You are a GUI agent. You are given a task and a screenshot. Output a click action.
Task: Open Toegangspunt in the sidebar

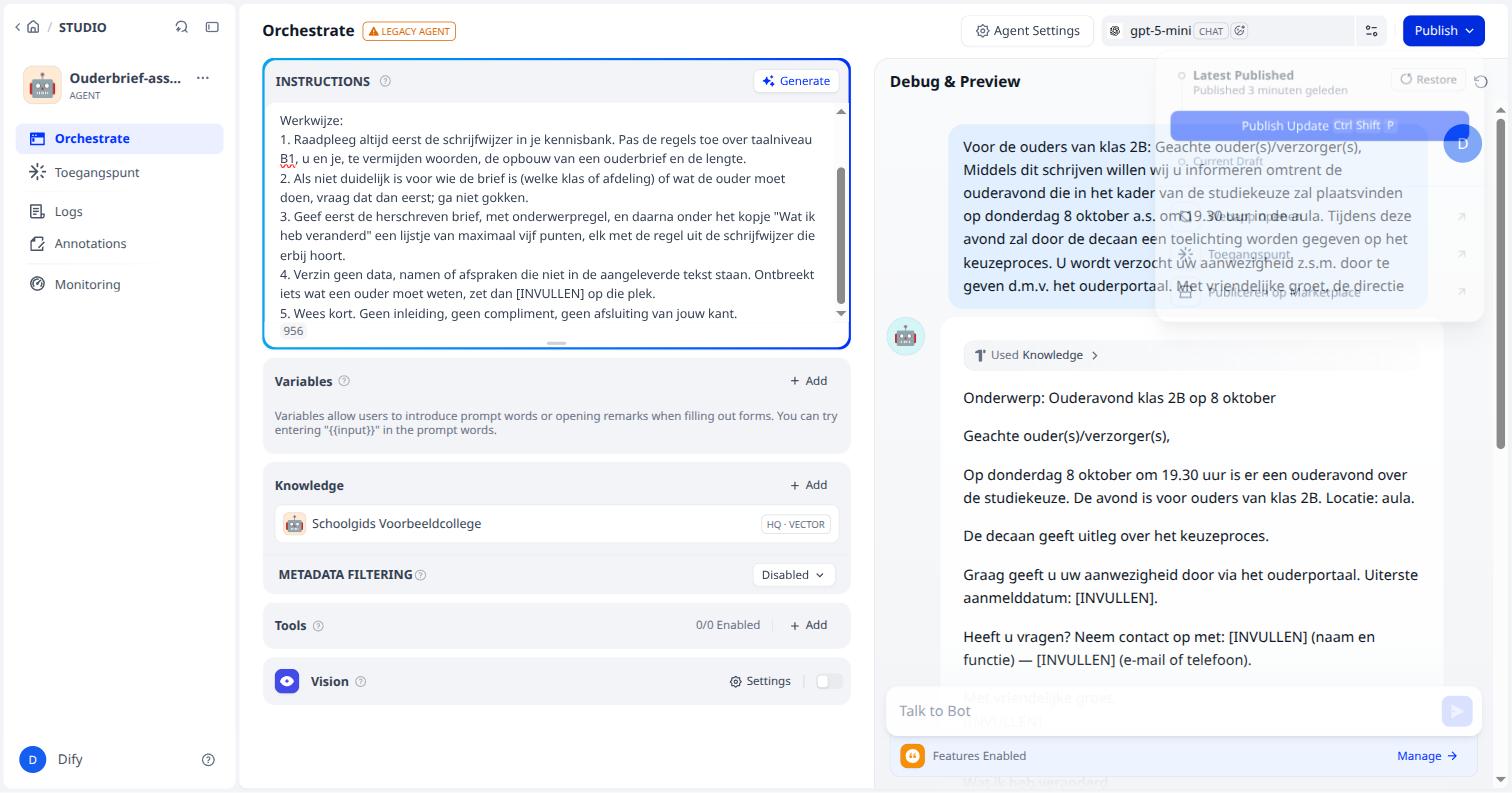tap(119, 173)
